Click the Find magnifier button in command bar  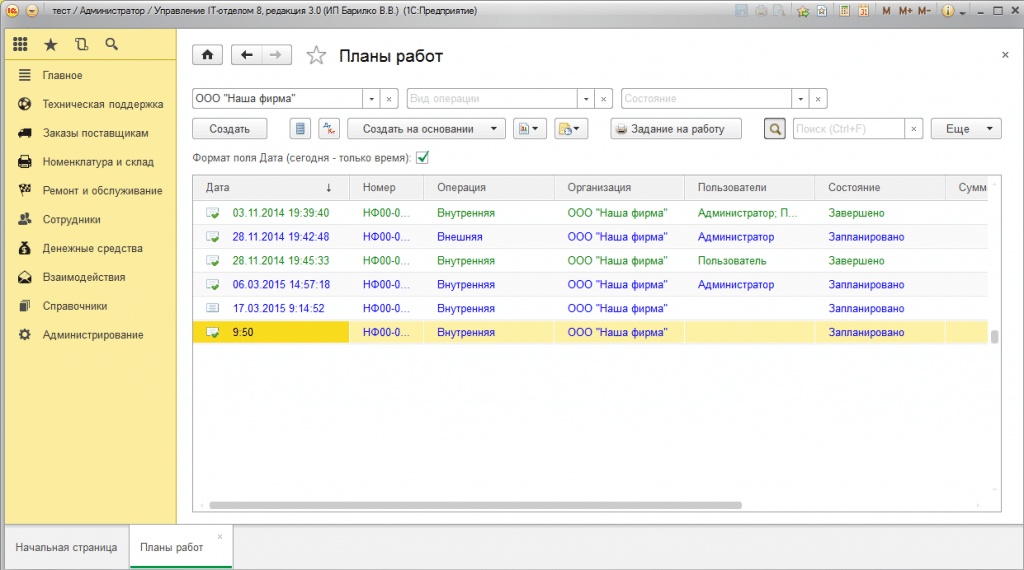775,129
